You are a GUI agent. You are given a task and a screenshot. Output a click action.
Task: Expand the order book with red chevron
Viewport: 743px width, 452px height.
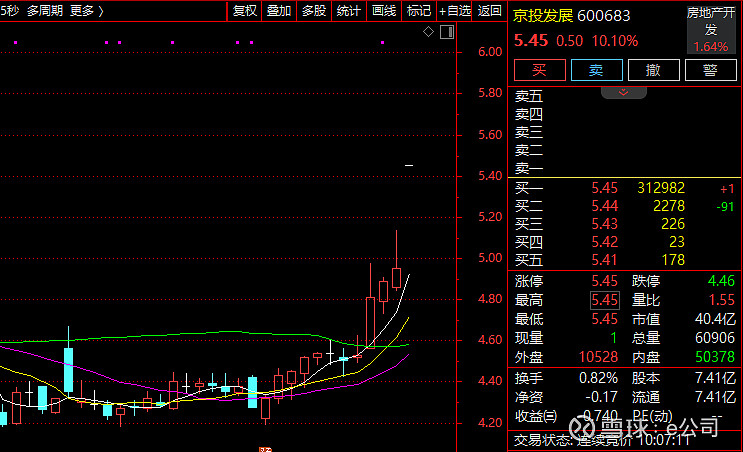coord(624,91)
